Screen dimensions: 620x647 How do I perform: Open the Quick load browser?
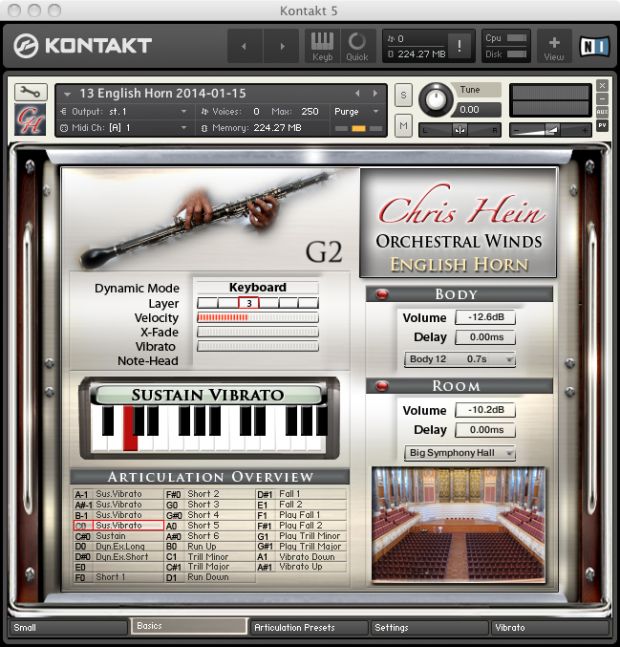(357, 46)
